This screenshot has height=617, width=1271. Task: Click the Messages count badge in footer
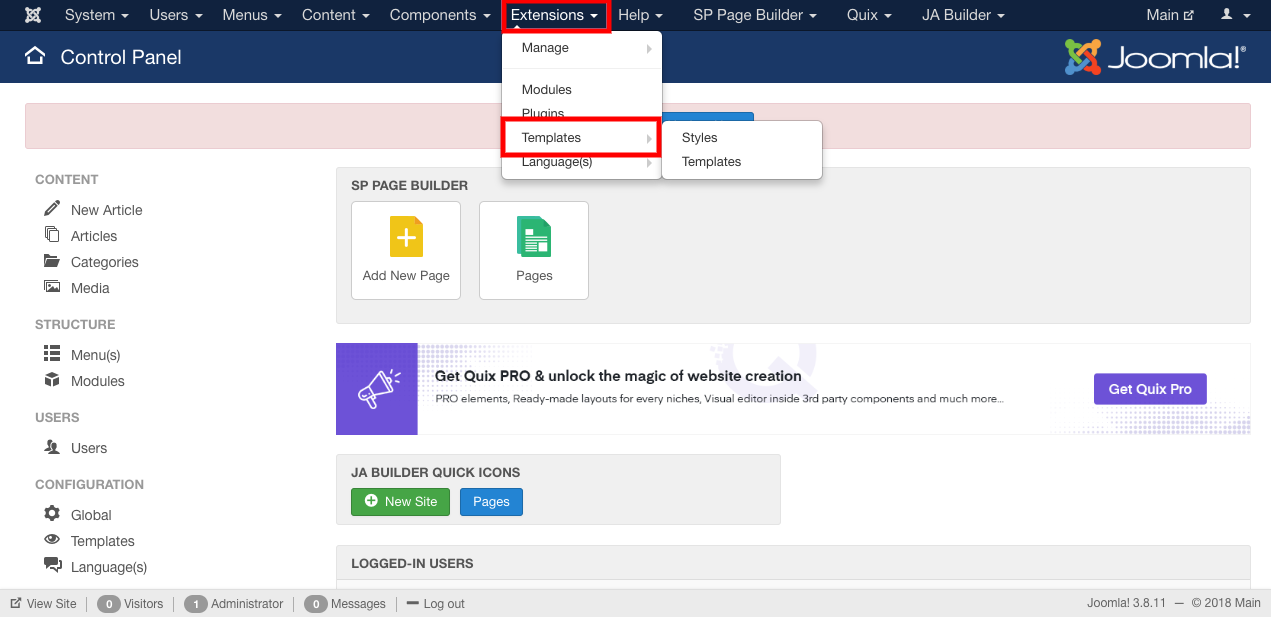coord(316,604)
